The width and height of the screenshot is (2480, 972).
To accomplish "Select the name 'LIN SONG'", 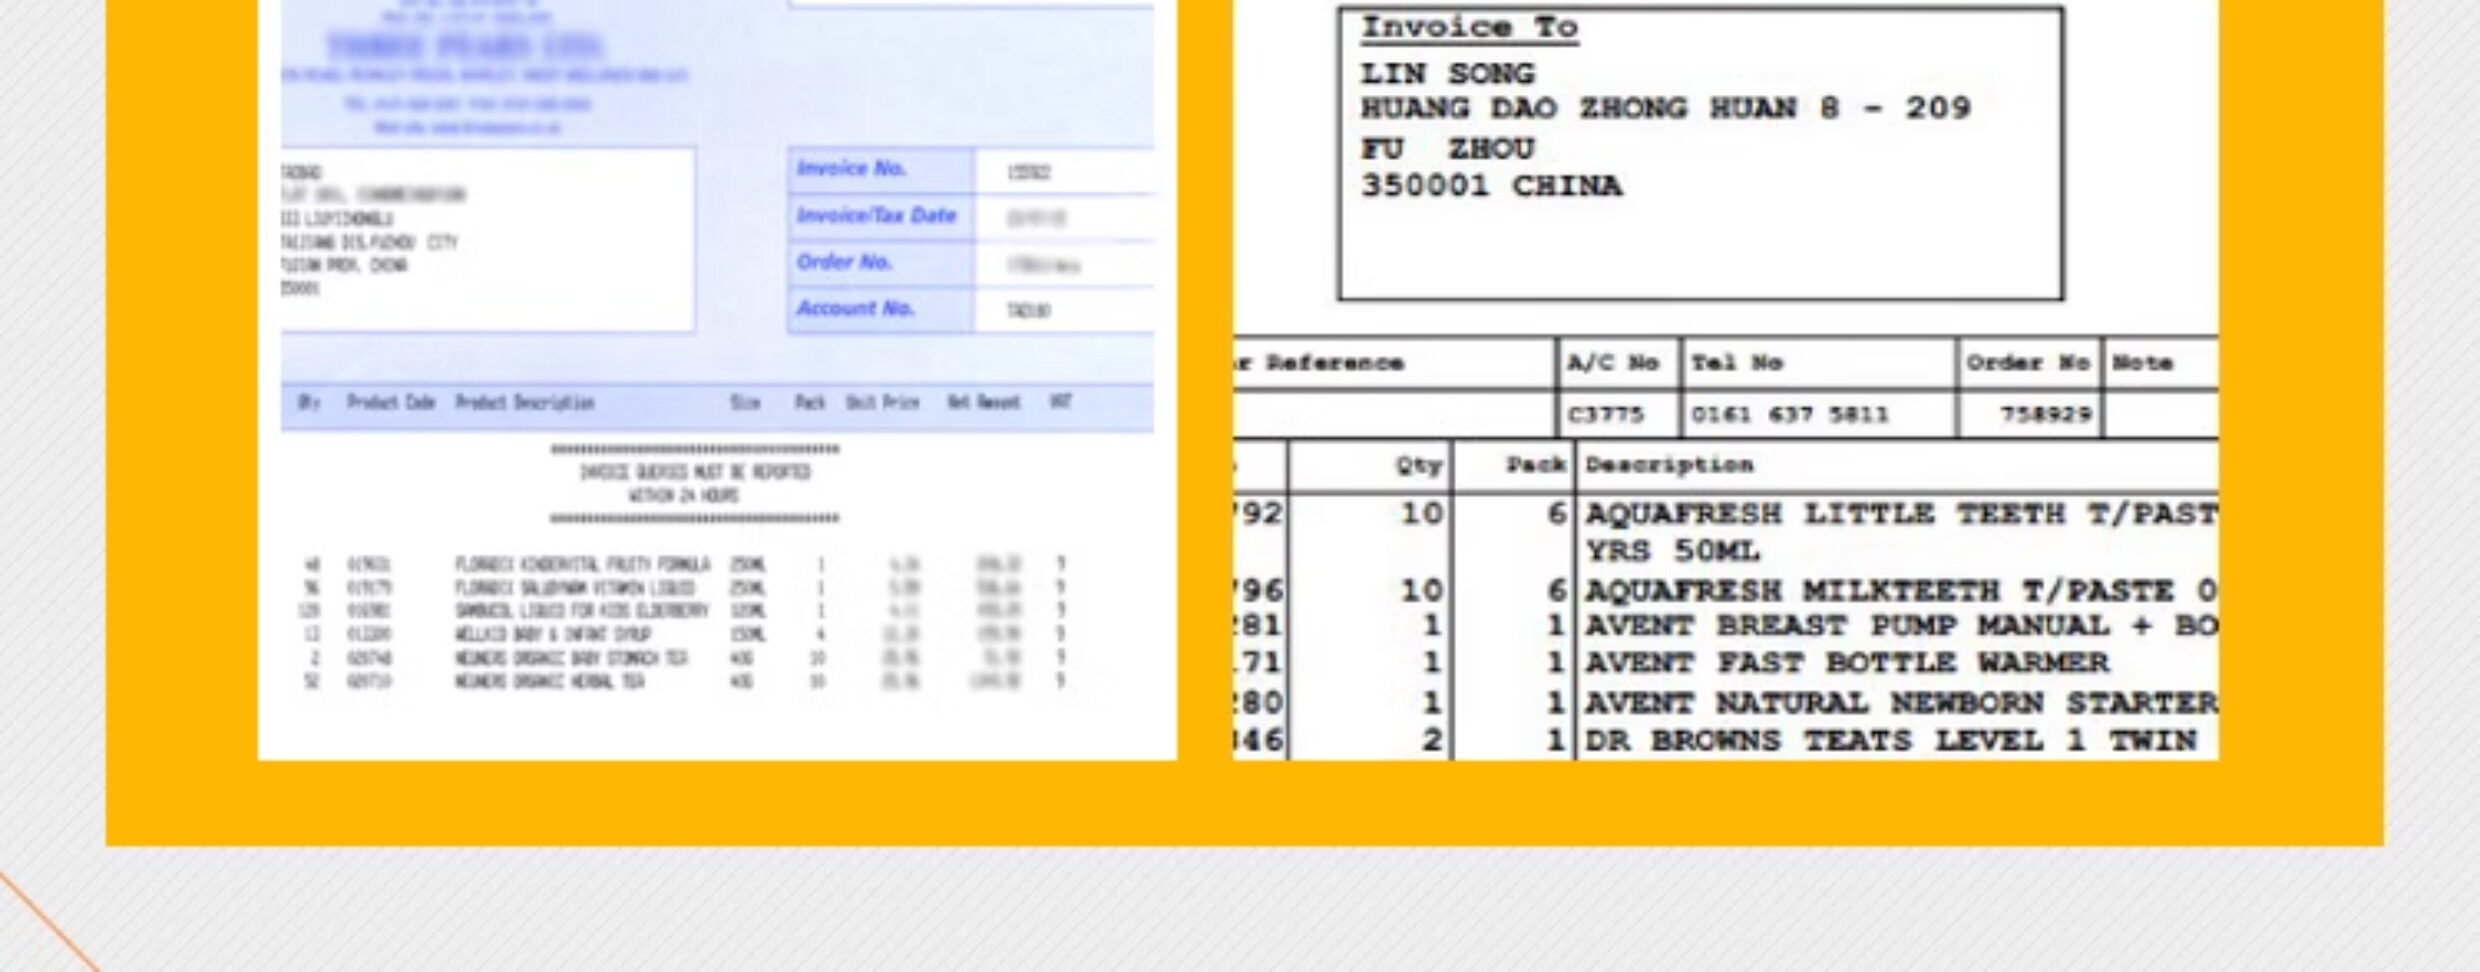I will (1447, 74).
